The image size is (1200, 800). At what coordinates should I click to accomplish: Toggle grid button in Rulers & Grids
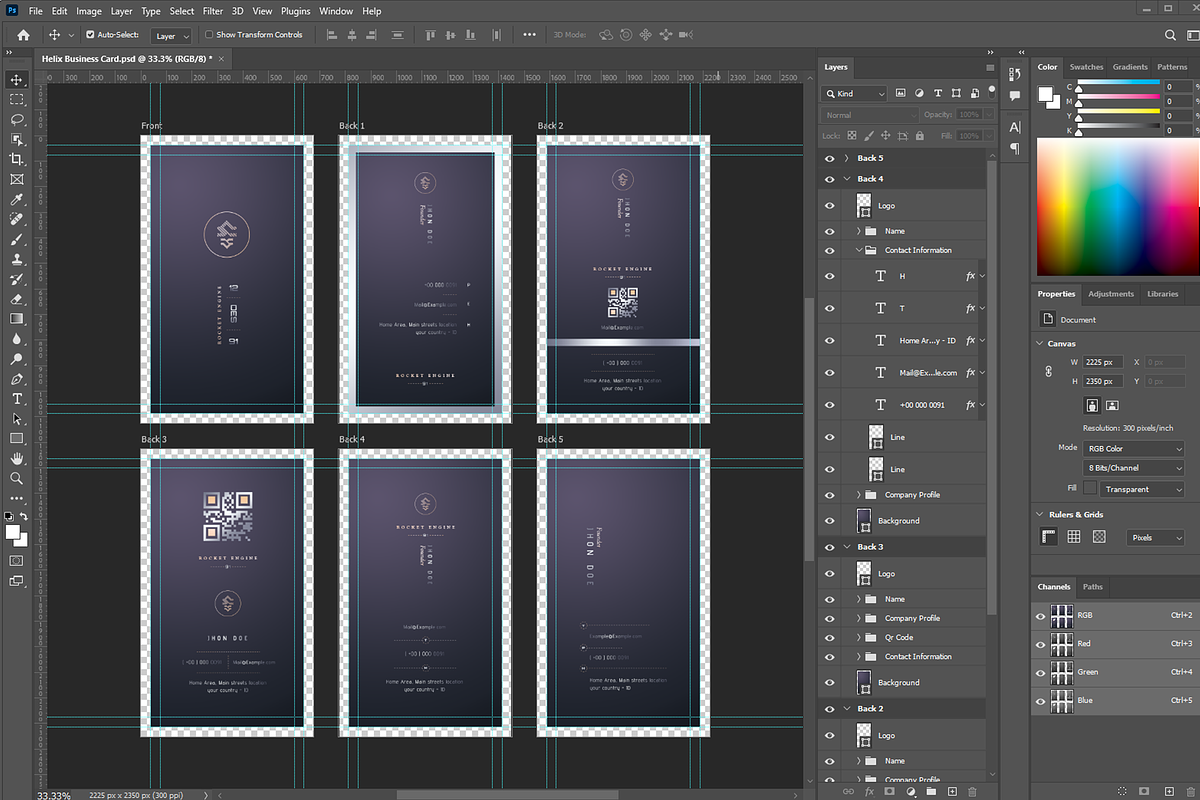[1074, 537]
